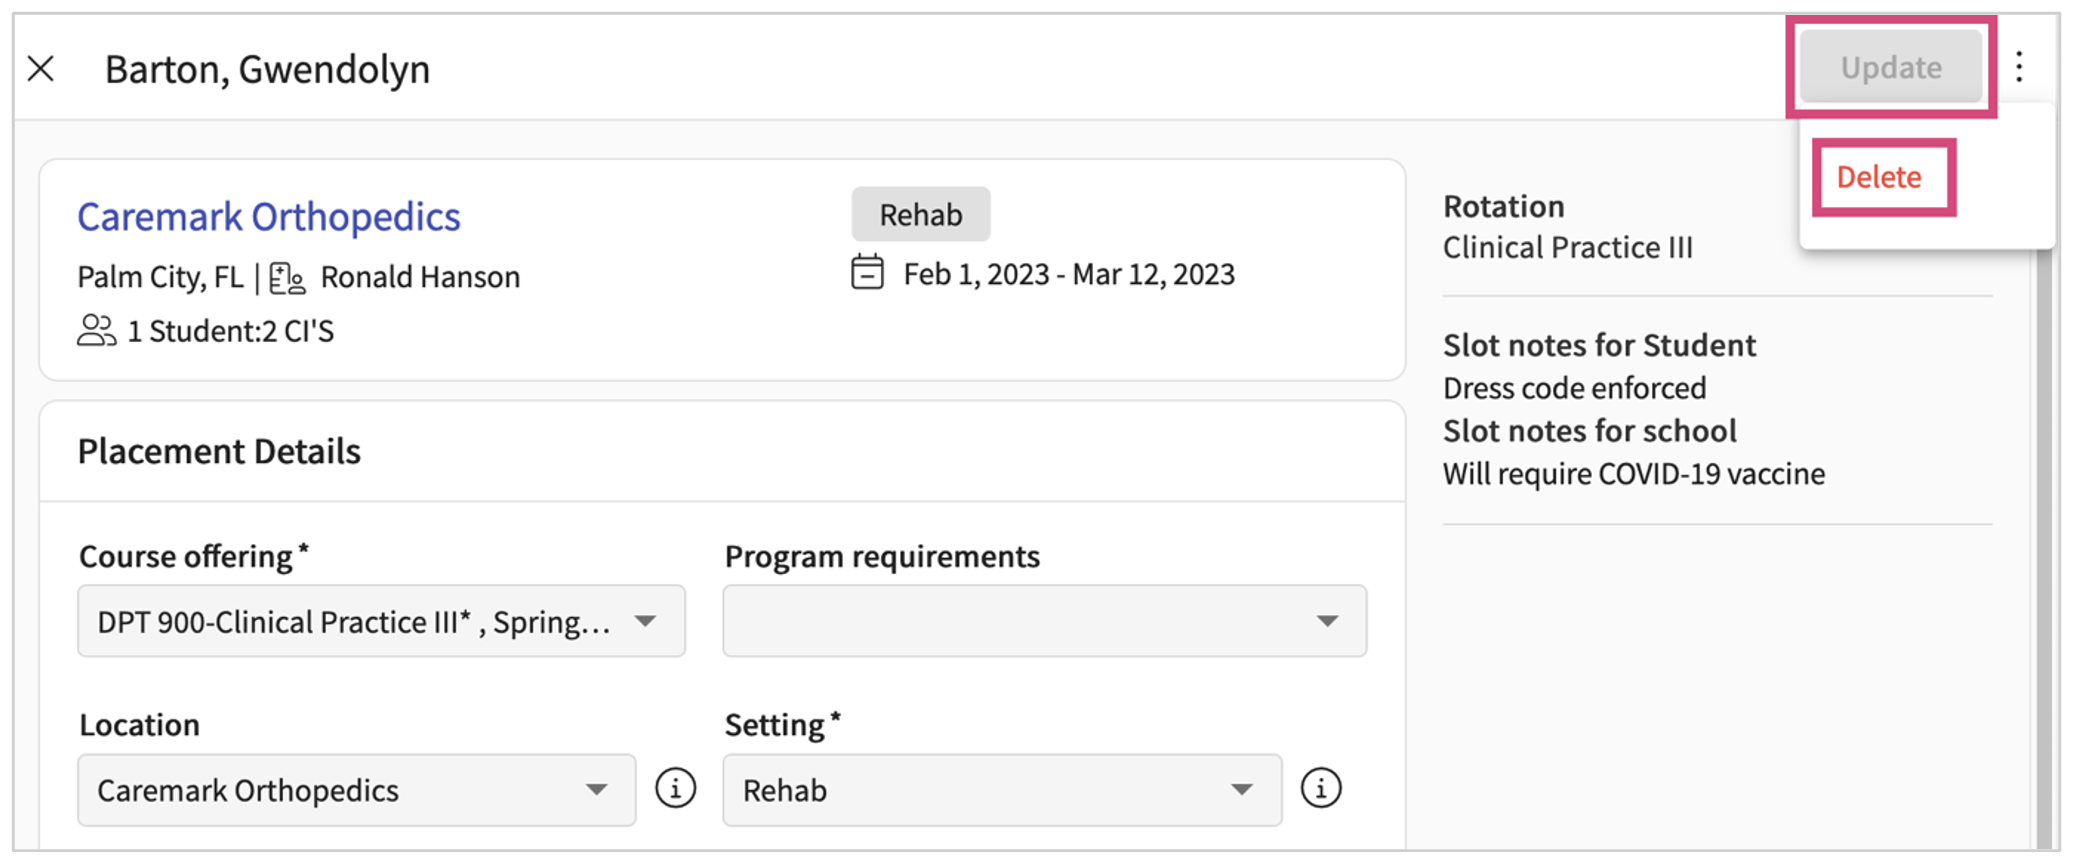Screen dimensions: 2074x862
Task: Click the clinical instructor icon by Ronald Hanson
Action: point(288,278)
